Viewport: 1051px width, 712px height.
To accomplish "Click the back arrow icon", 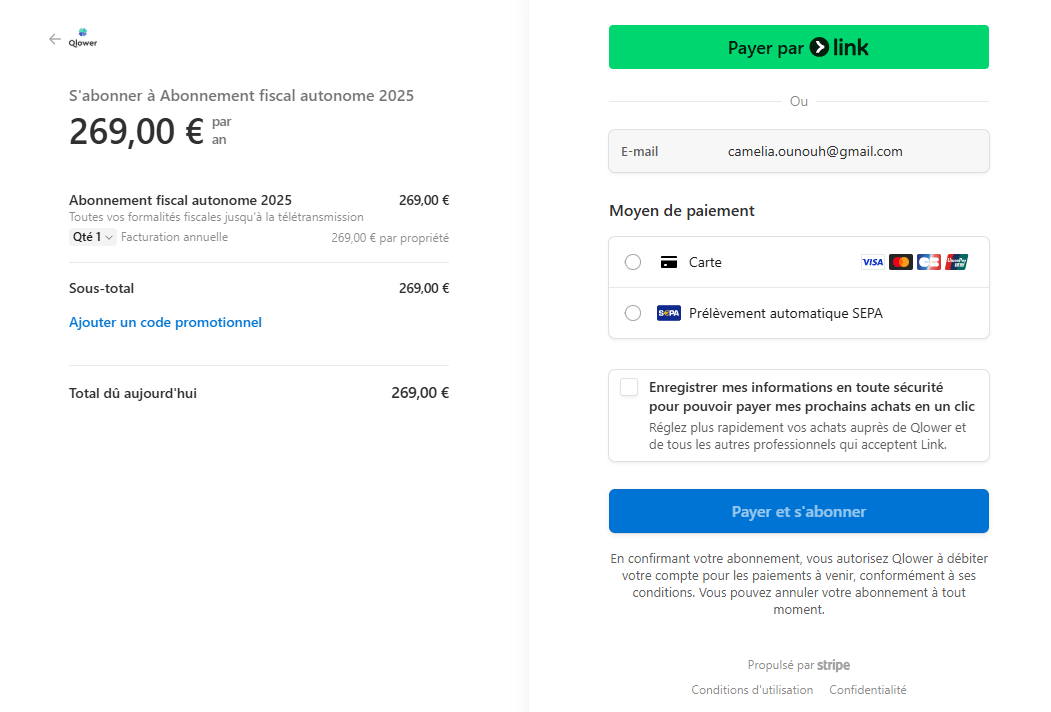I will (54, 39).
